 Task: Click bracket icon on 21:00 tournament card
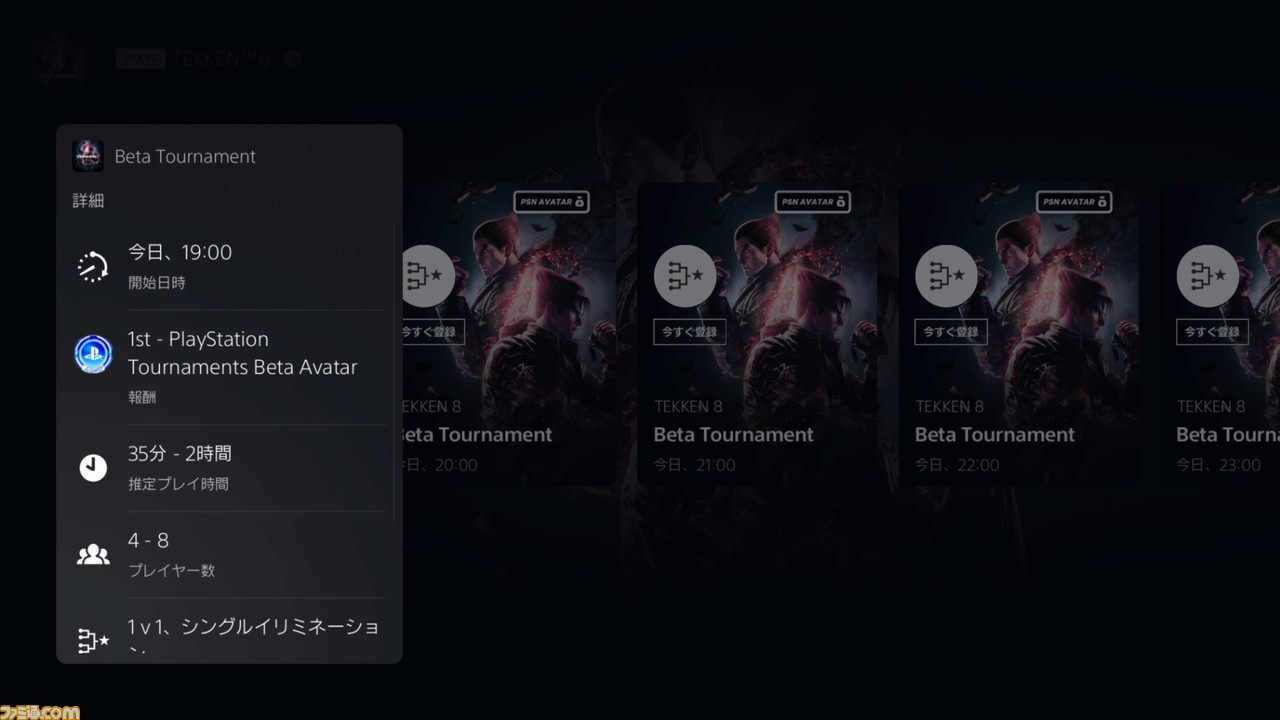pyautogui.click(x=685, y=276)
